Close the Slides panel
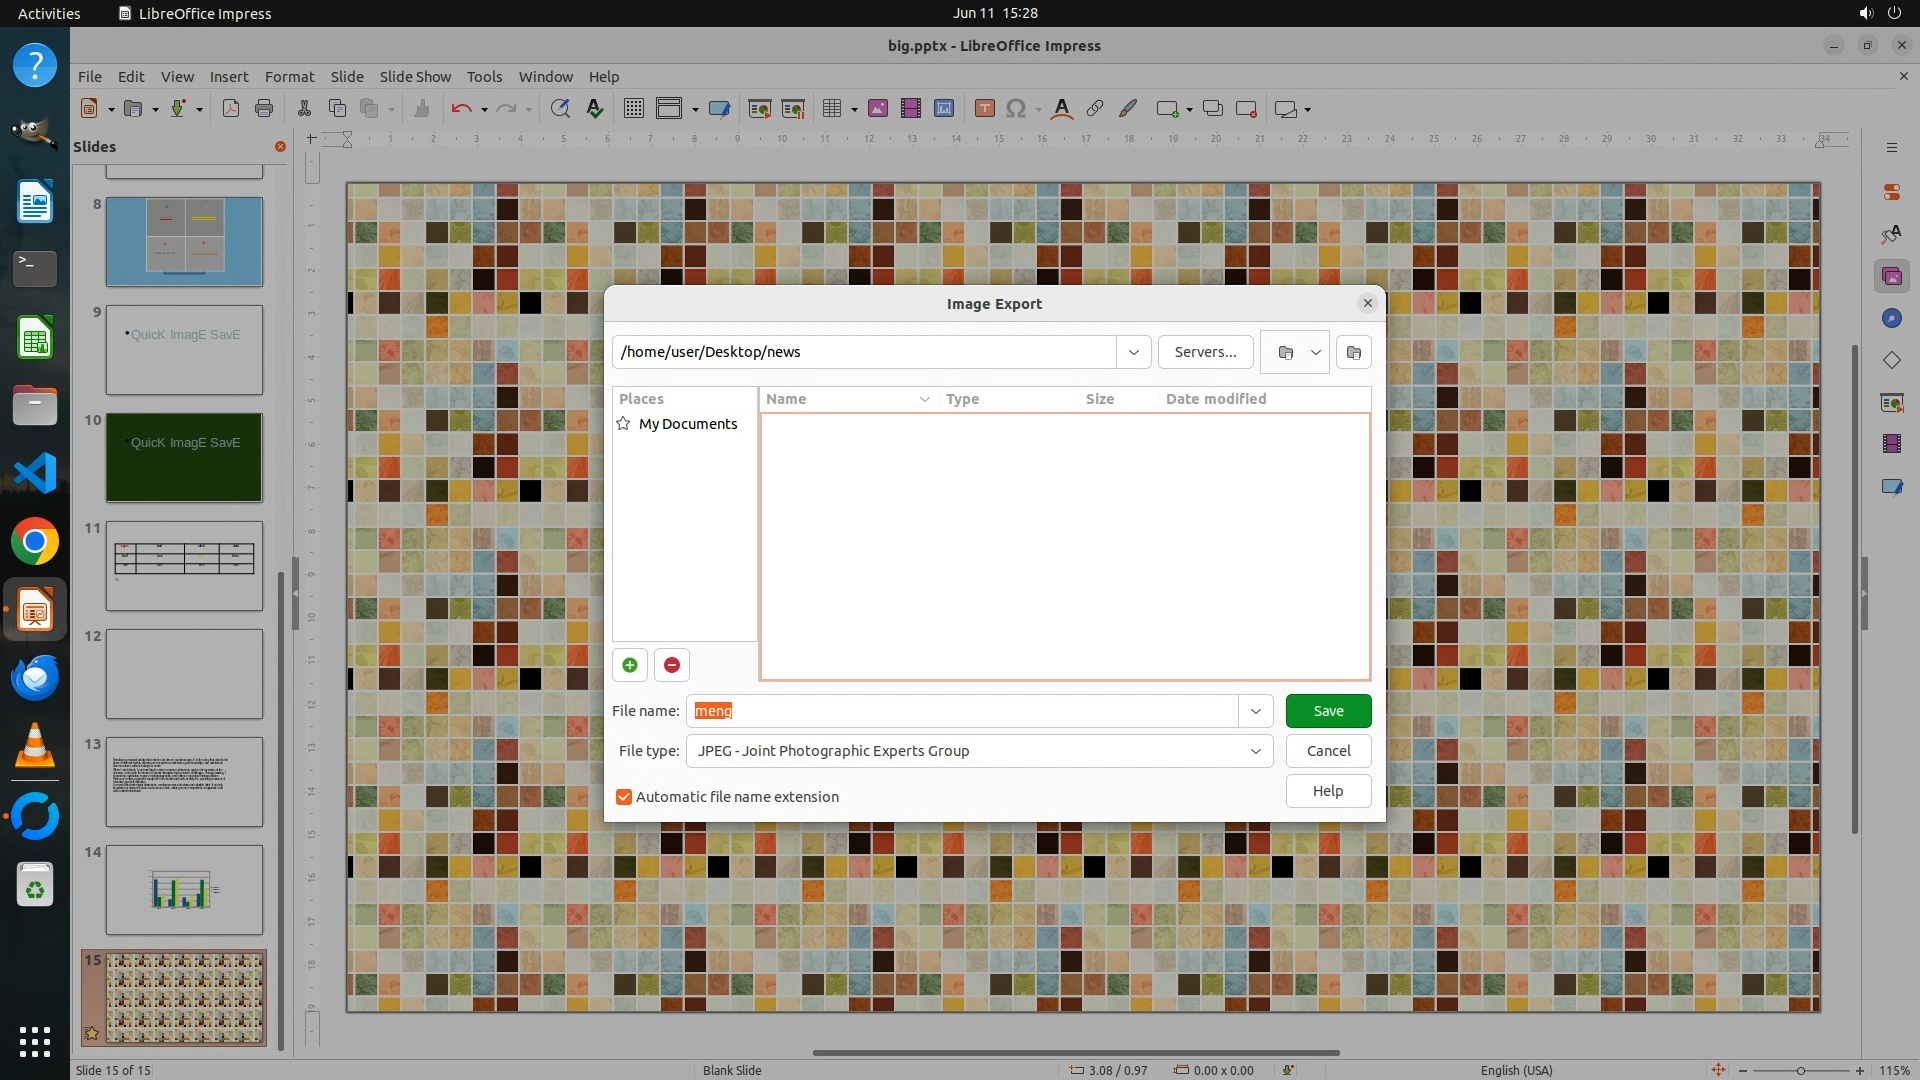 tap(280, 147)
